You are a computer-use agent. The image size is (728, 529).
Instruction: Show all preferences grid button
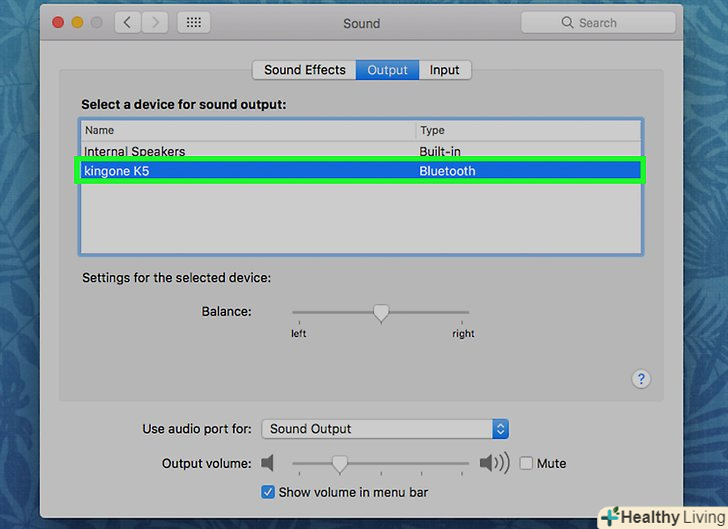[194, 22]
